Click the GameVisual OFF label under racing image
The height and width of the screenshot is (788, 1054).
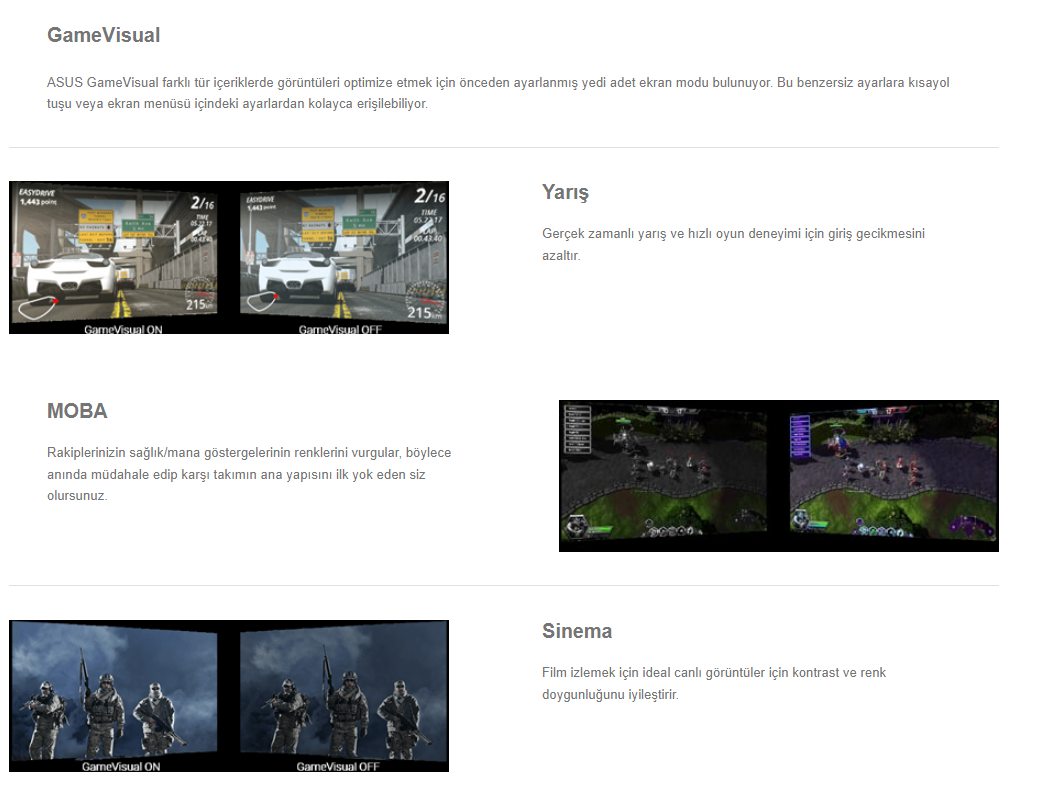[340, 329]
